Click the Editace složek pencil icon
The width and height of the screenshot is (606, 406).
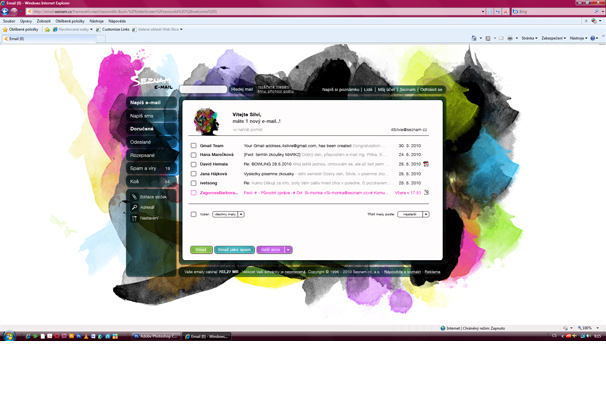135,197
